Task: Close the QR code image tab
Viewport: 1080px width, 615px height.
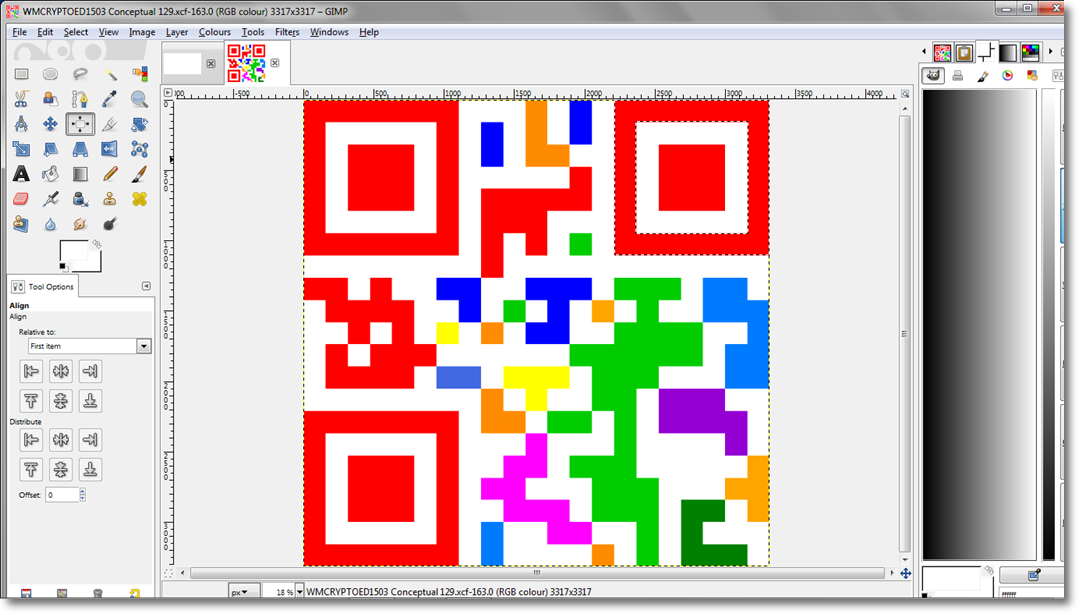Action: (275, 63)
